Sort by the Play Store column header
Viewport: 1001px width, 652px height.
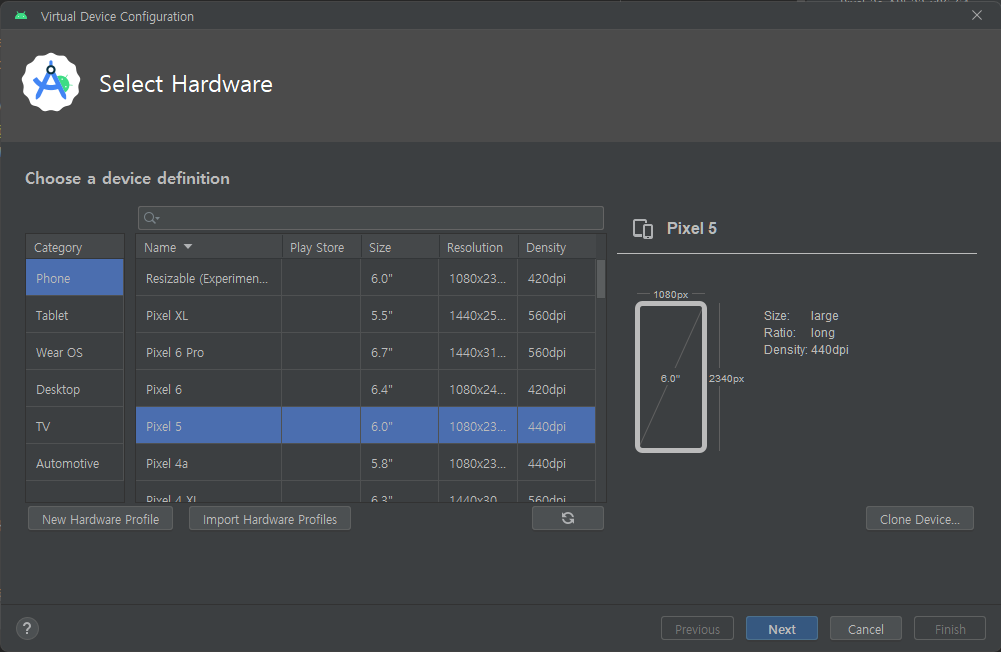[321, 246]
